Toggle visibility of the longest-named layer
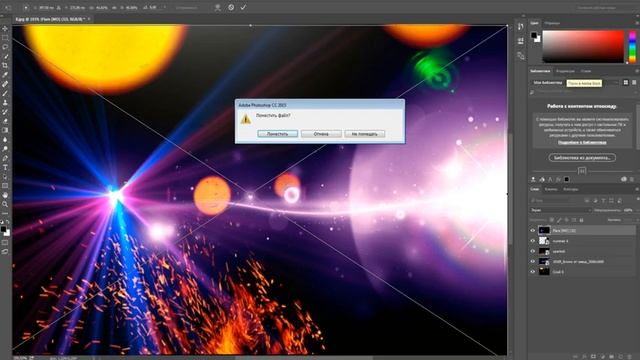 click(533, 261)
